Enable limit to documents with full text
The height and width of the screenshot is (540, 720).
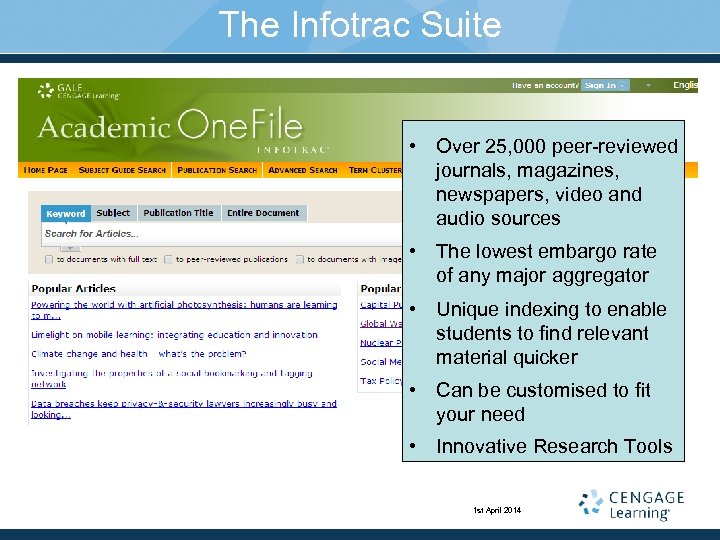[x=49, y=259]
